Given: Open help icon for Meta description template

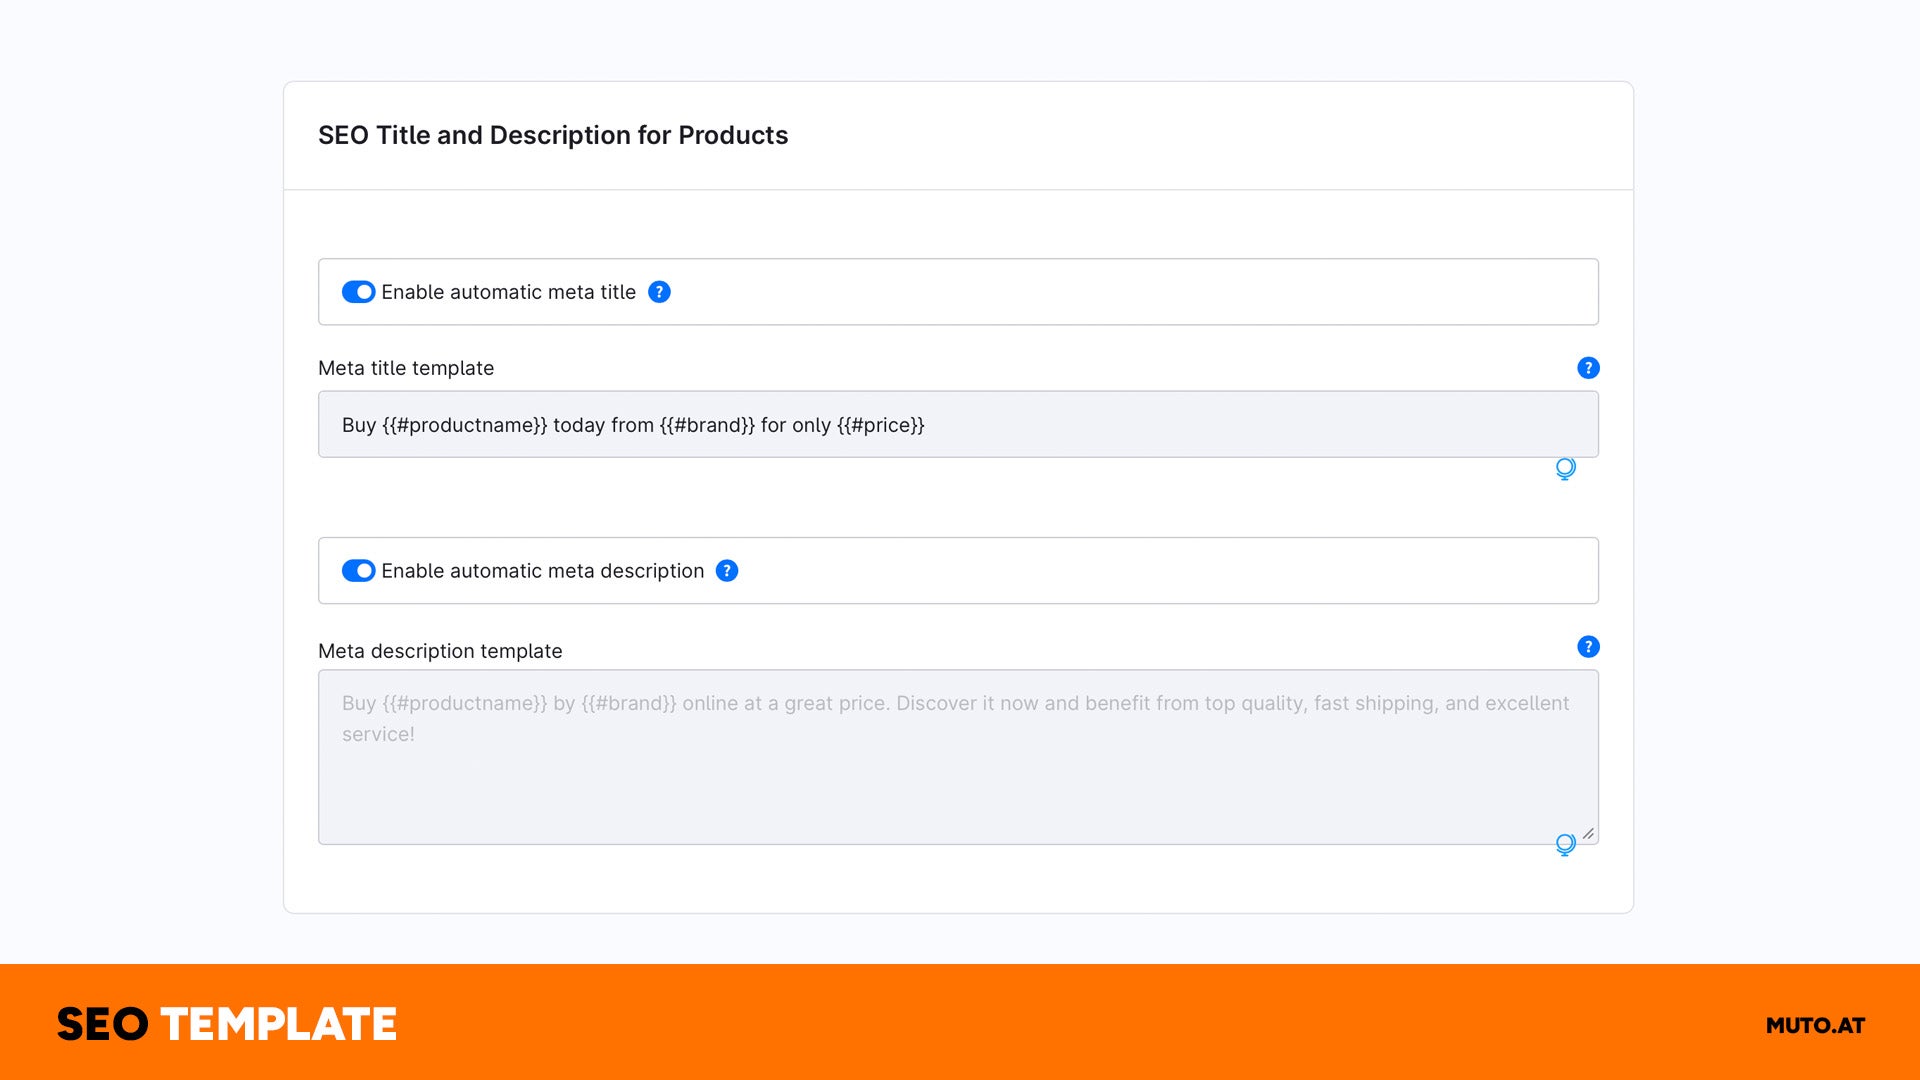Looking at the screenshot, I should coord(1588,647).
